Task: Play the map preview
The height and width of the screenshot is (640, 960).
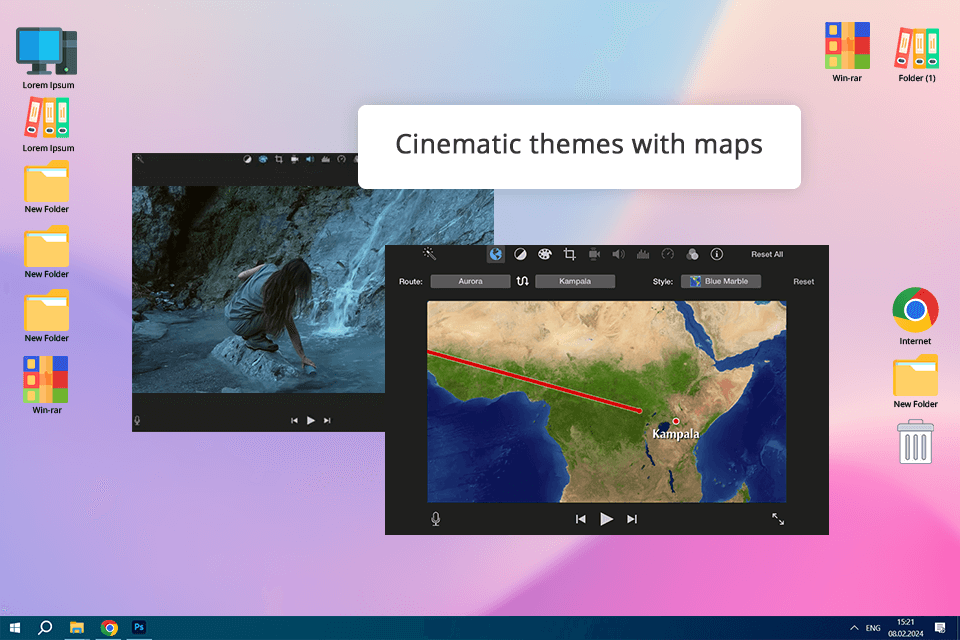Action: click(606, 519)
